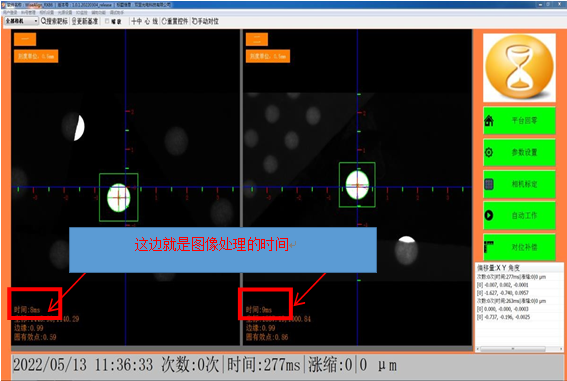Click the 手动对位 toolbar button
The image size is (567, 381).
click(205, 21)
